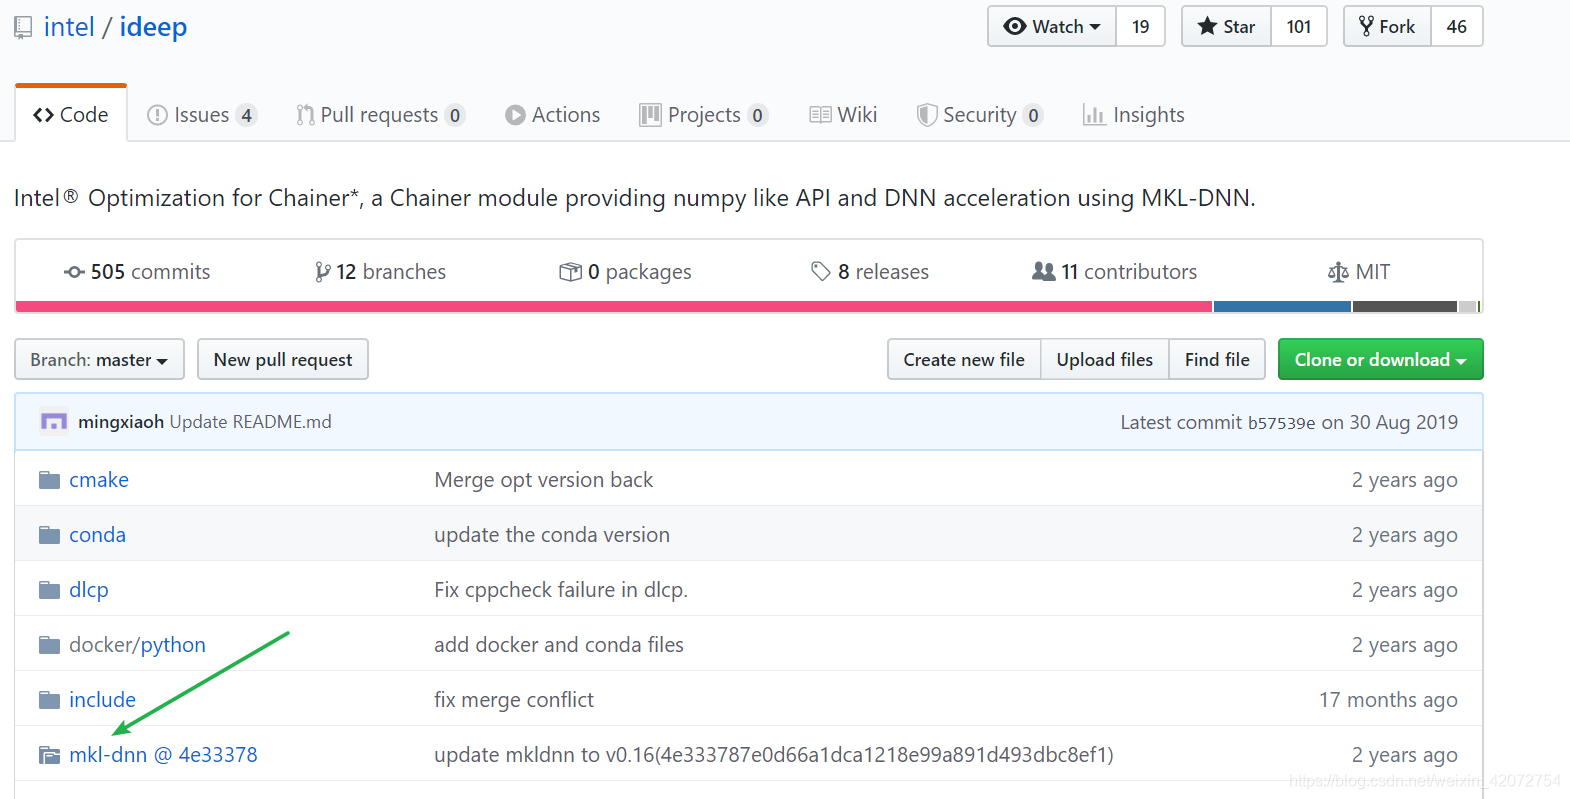Click the mkl-dnn submodule folder icon
This screenshot has height=799, width=1570.
[50, 755]
